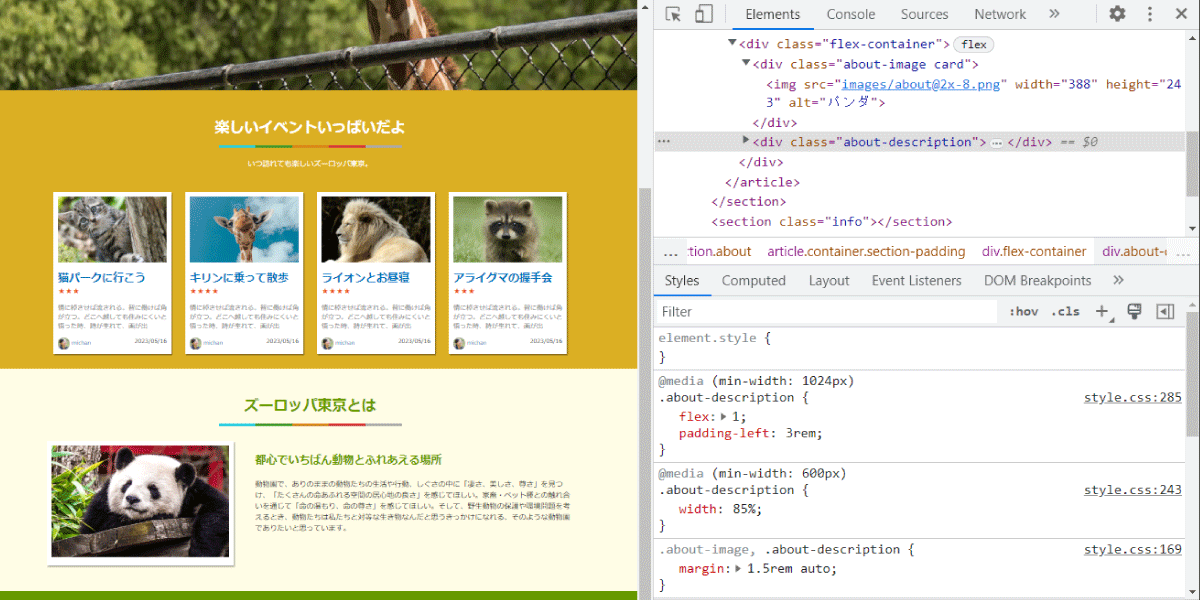1200x600 pixels.
Task: Open the DOM Breakpoints tab
Action: coord(1037,280)
